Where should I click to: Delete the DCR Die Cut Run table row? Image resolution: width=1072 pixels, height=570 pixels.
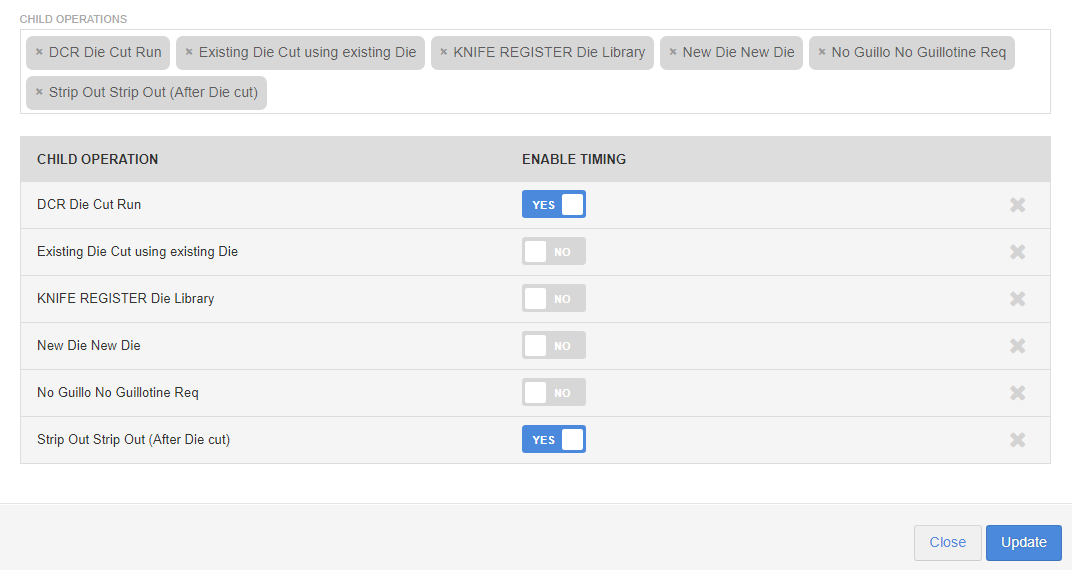pos(1017,204)
